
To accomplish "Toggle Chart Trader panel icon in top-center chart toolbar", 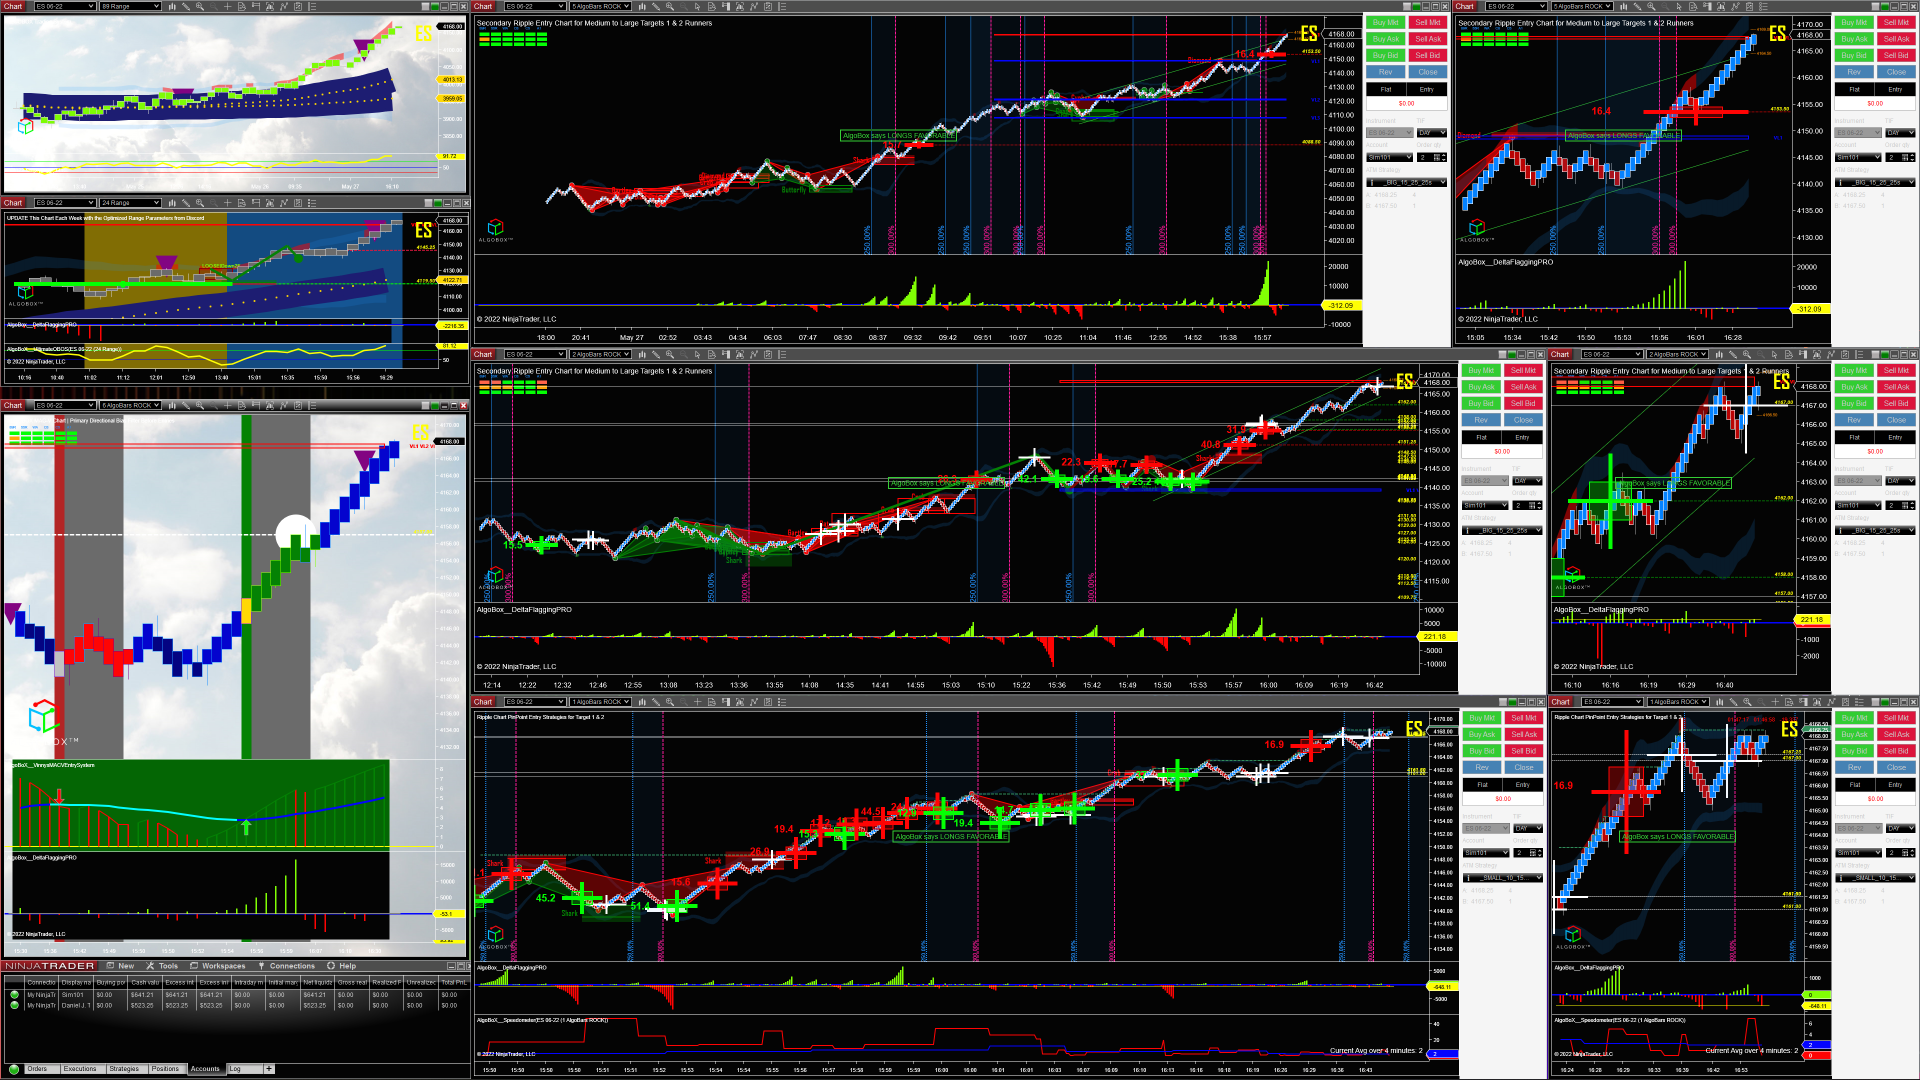I will (x=725, y=6).
